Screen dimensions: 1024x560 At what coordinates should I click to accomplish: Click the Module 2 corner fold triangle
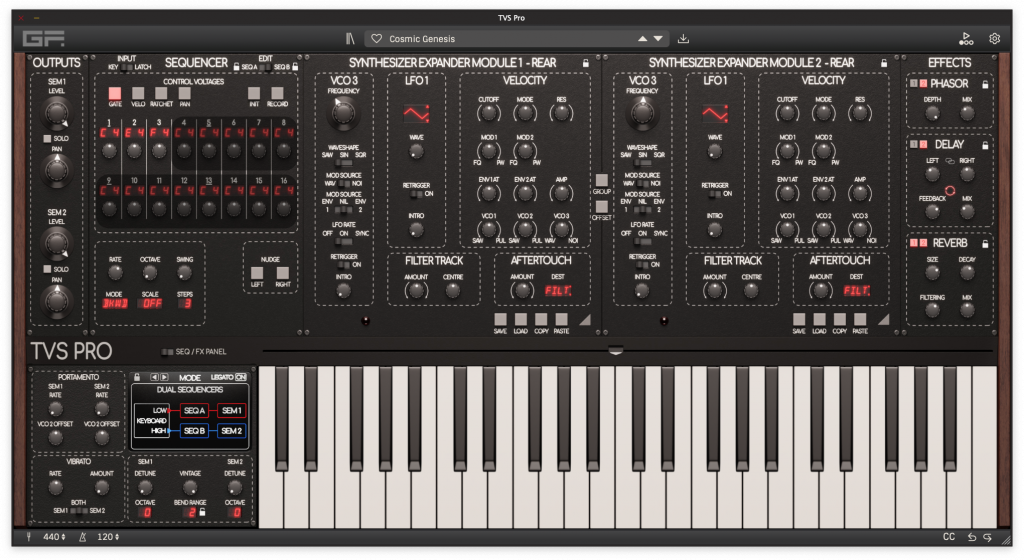[883, 319]
